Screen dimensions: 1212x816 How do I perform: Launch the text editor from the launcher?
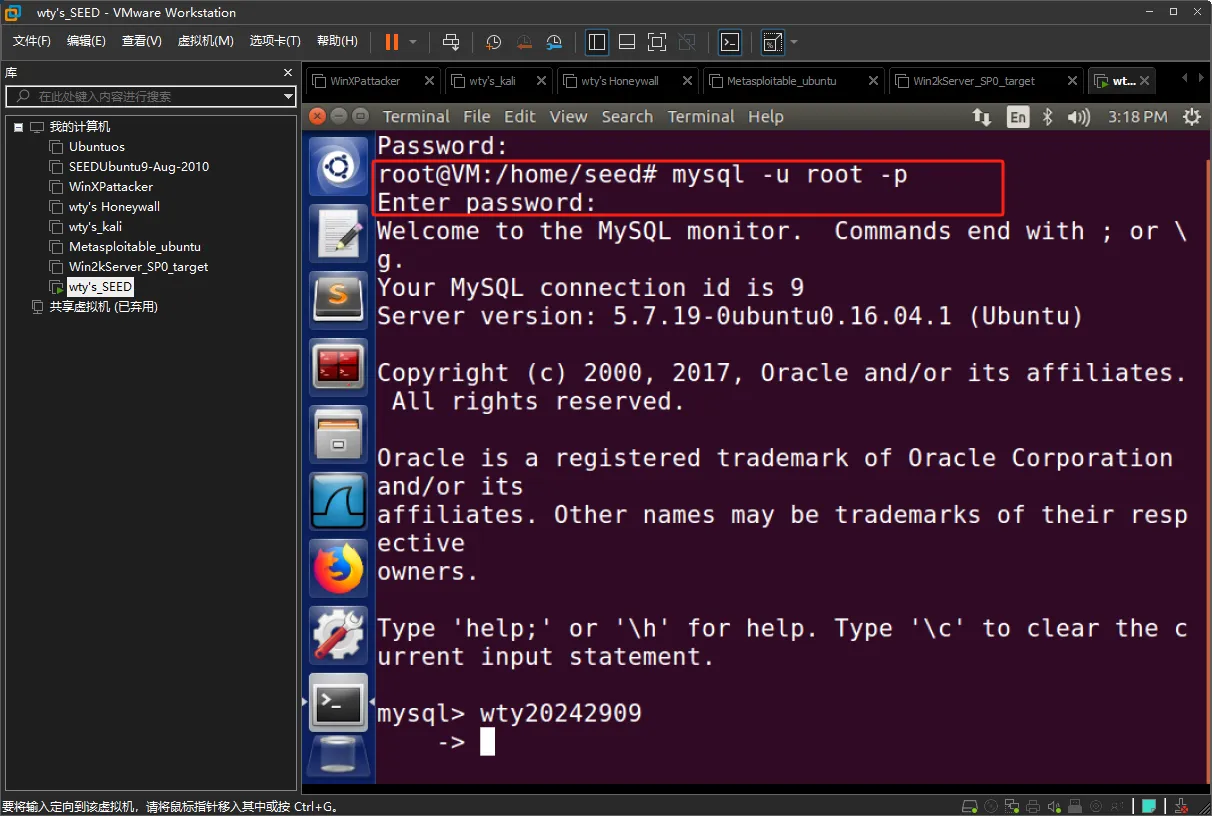(339, 233)
